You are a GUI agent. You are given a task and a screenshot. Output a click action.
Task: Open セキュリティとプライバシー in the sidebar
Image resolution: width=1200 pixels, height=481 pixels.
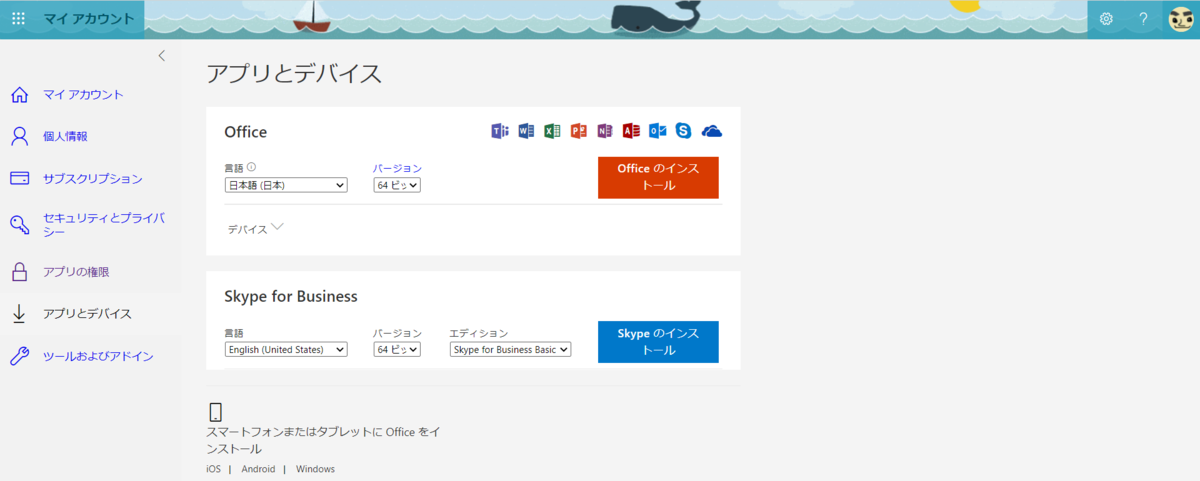[x=104, y=224]
